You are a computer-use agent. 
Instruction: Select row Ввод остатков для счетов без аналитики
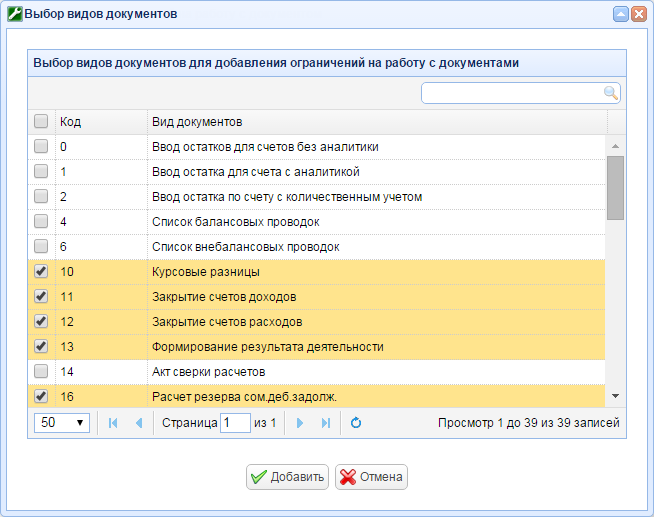317,147
